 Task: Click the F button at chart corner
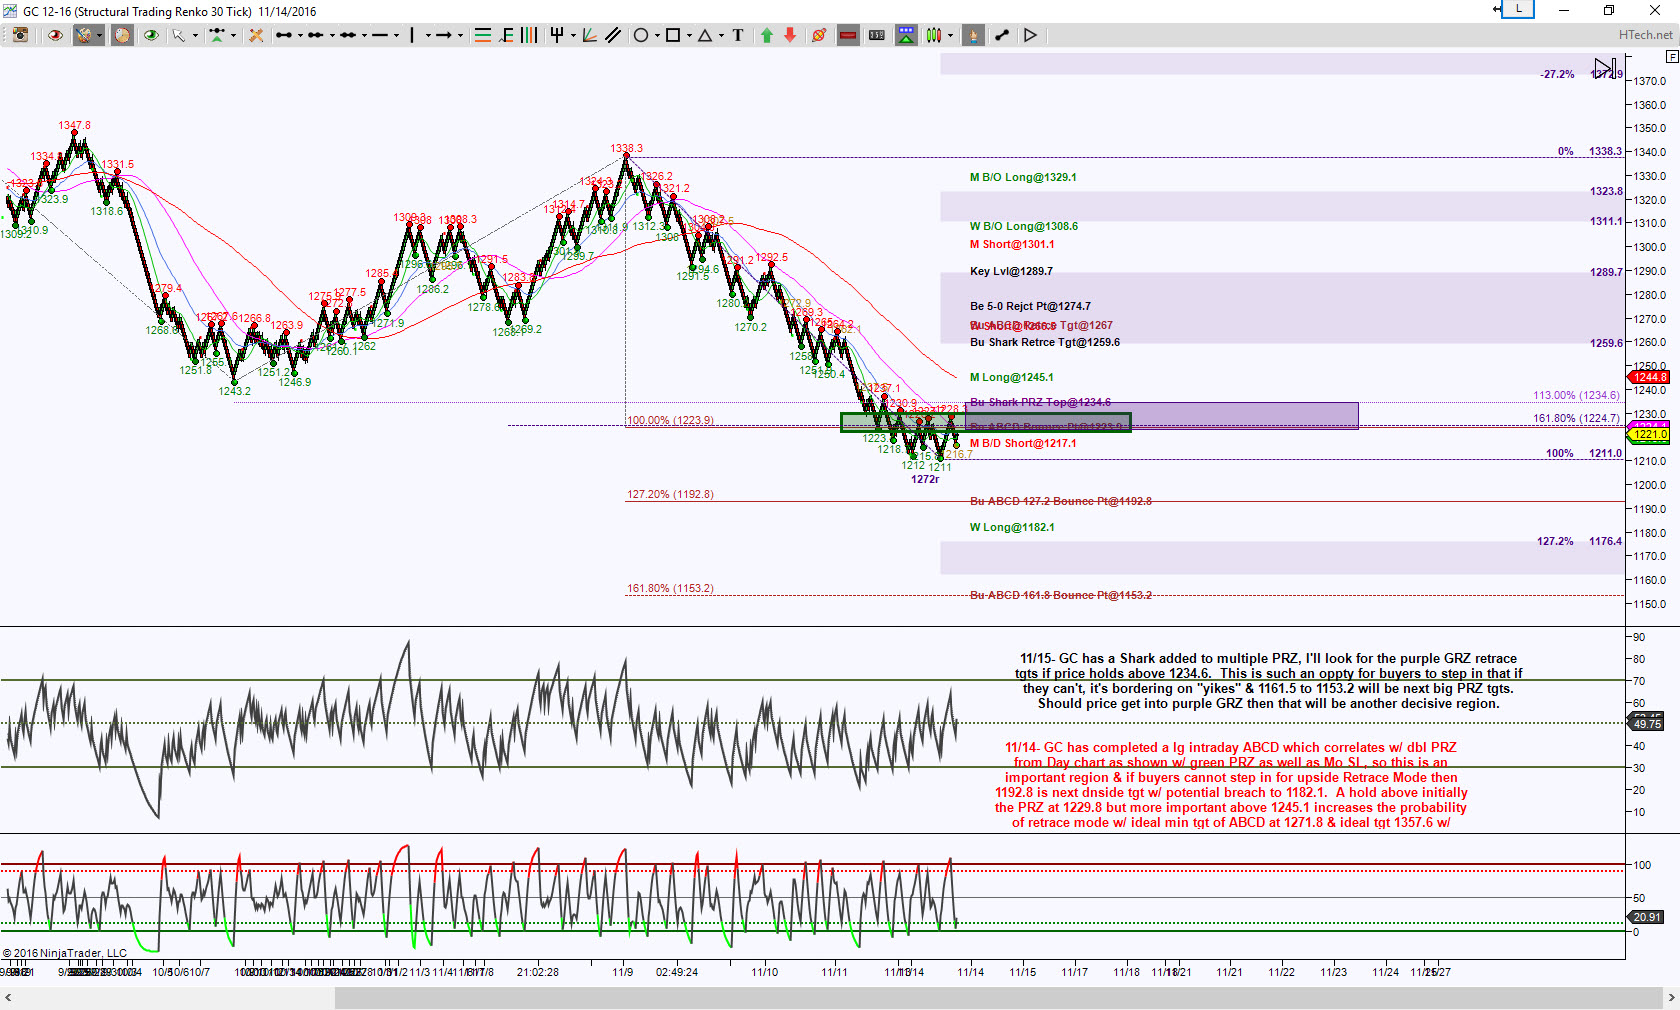coord(1672,57)
